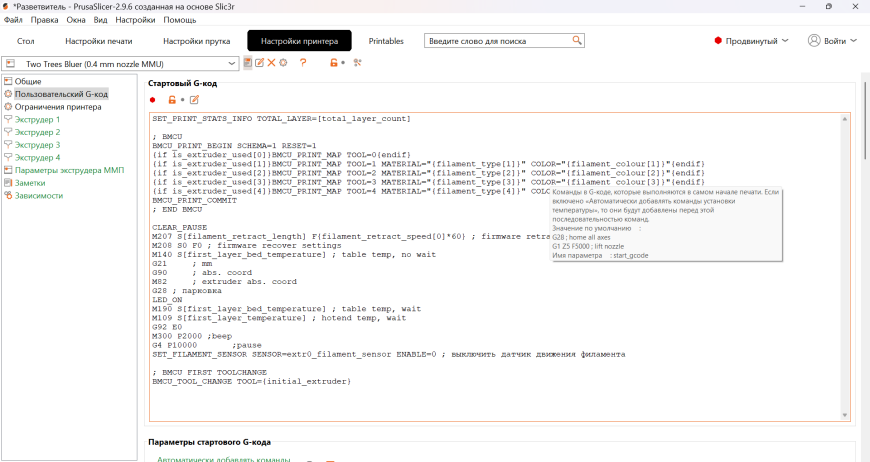Place cursor on BMCU_TOOL_CHANGE TOOL={initial_extruder} line

(252, 382)
